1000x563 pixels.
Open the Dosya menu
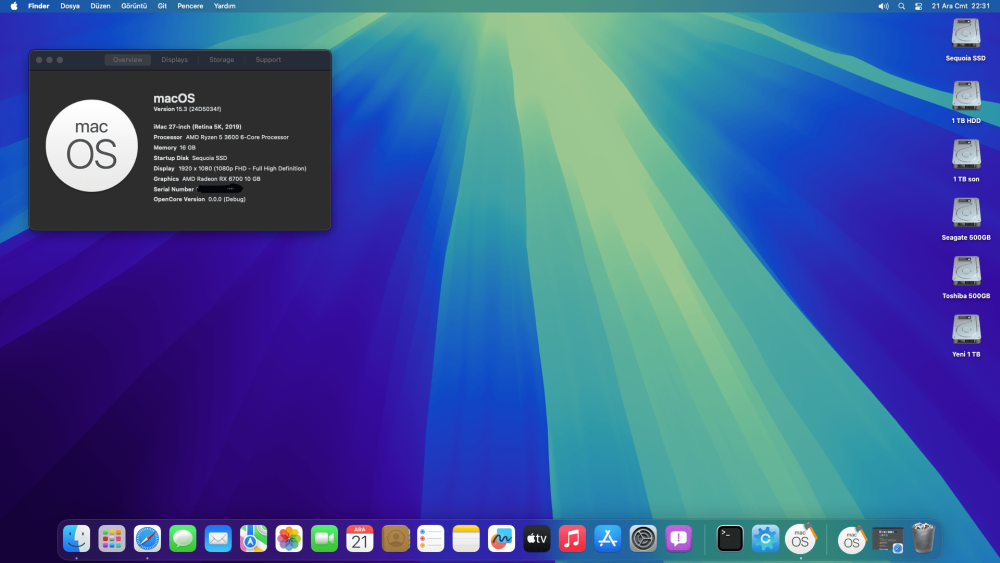tap(70, 6)
